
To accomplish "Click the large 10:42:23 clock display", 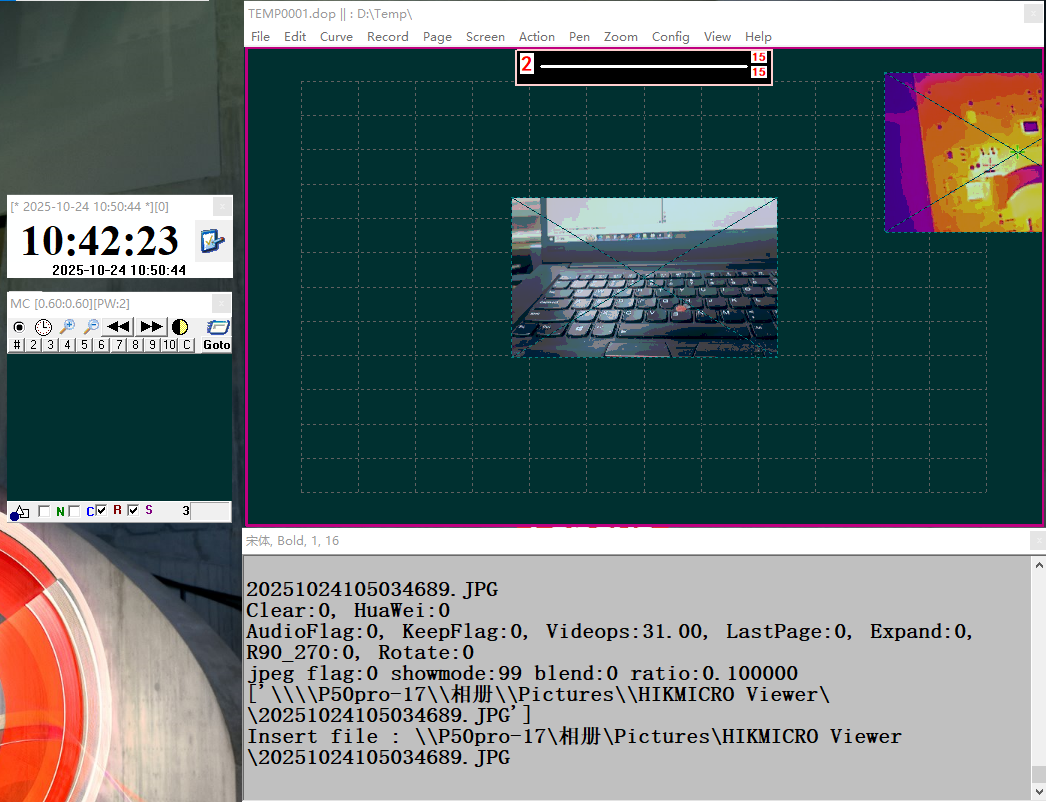I will coord(100,241).
